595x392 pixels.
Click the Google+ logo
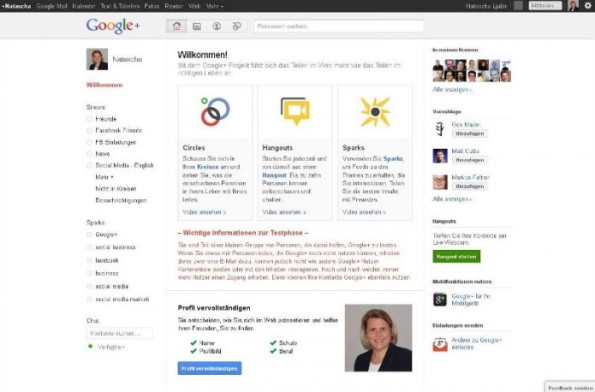[x=113, y=26]
